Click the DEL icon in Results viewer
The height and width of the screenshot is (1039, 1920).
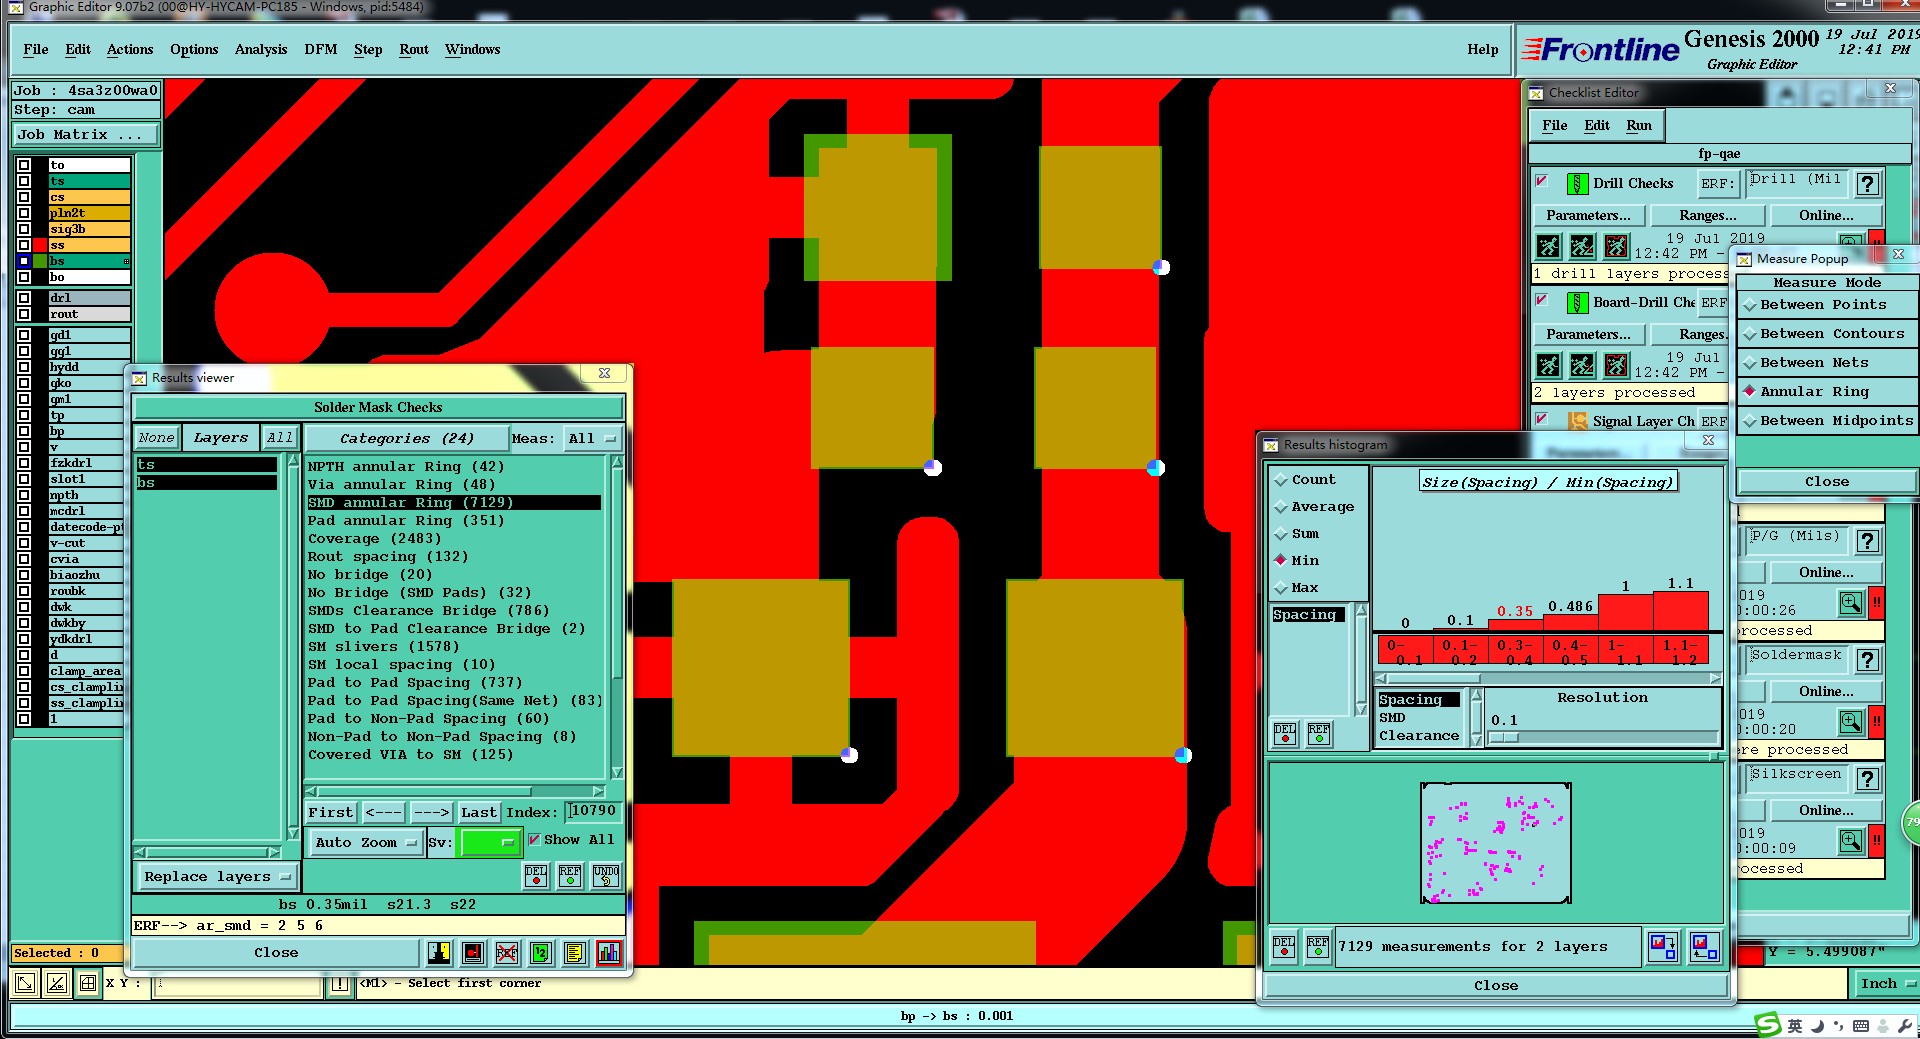(536, 876)
